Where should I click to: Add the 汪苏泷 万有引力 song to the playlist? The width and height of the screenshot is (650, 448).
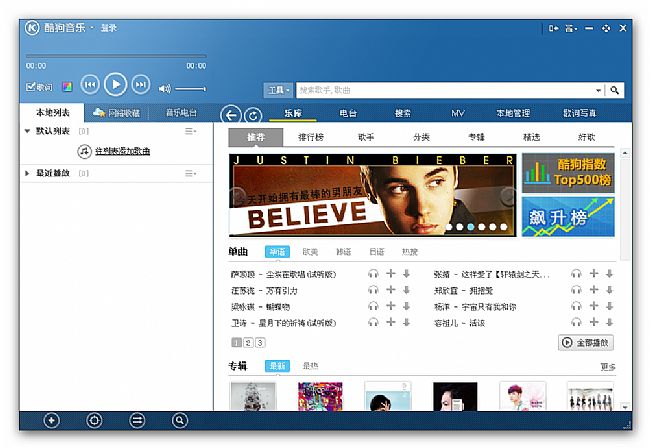click(x=390, y=290)
